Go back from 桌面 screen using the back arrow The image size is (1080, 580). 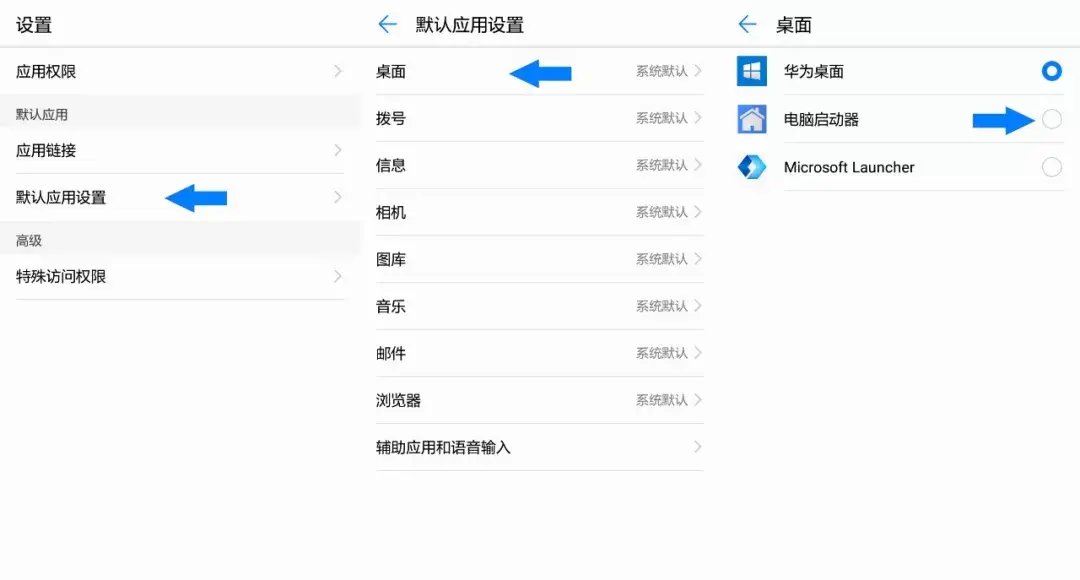[x=747, y=25]
